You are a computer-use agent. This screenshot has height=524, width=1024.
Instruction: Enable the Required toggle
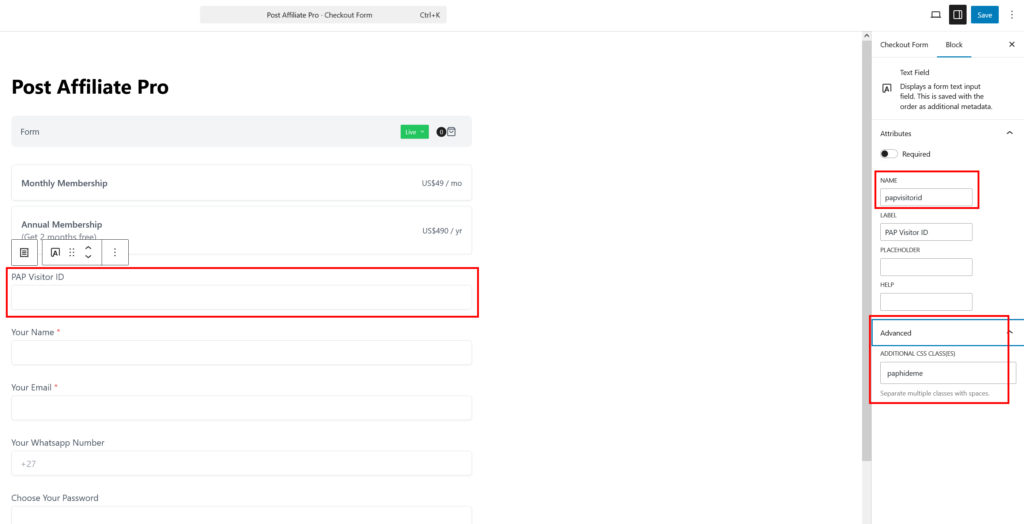point(889,154)
